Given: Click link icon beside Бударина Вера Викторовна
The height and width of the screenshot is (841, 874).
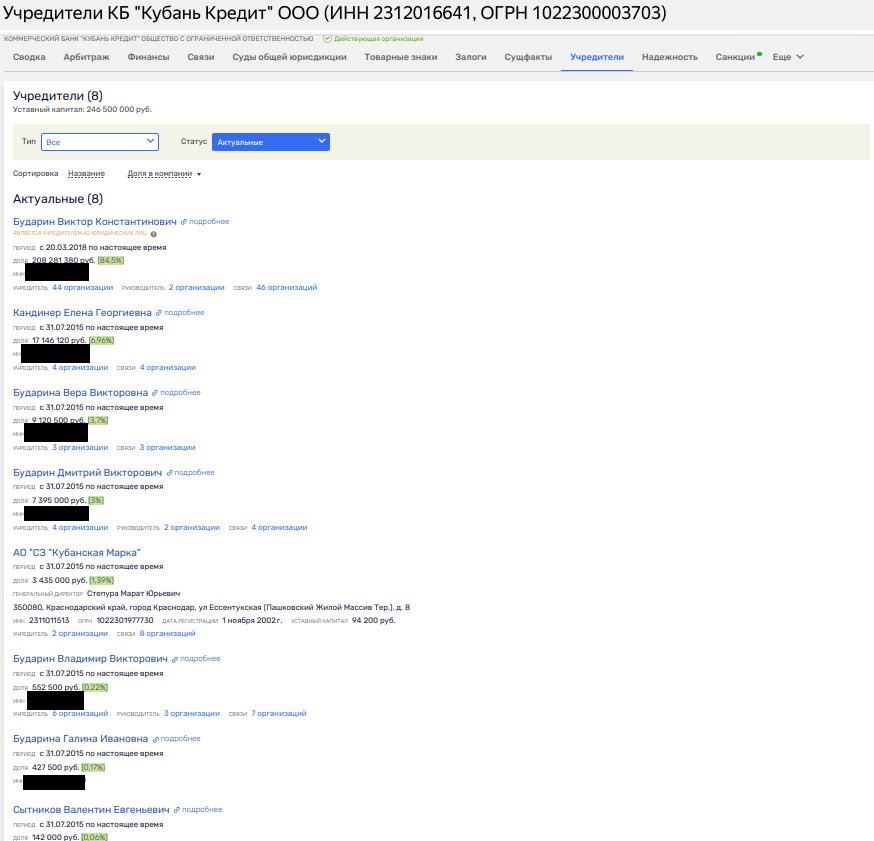Looking at the screenshot, I should (155, 393).
